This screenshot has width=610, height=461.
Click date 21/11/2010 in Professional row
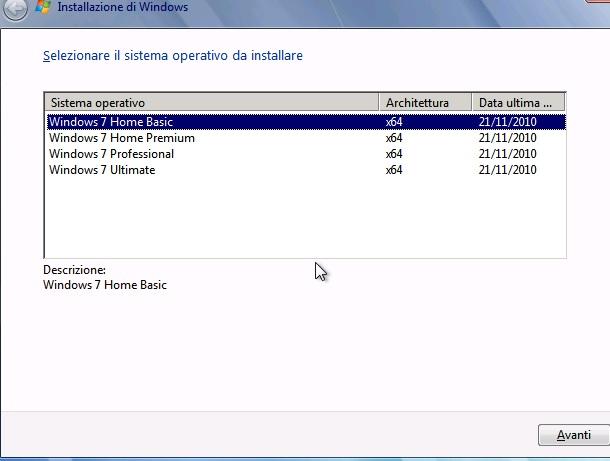click(x=508, y=154)
